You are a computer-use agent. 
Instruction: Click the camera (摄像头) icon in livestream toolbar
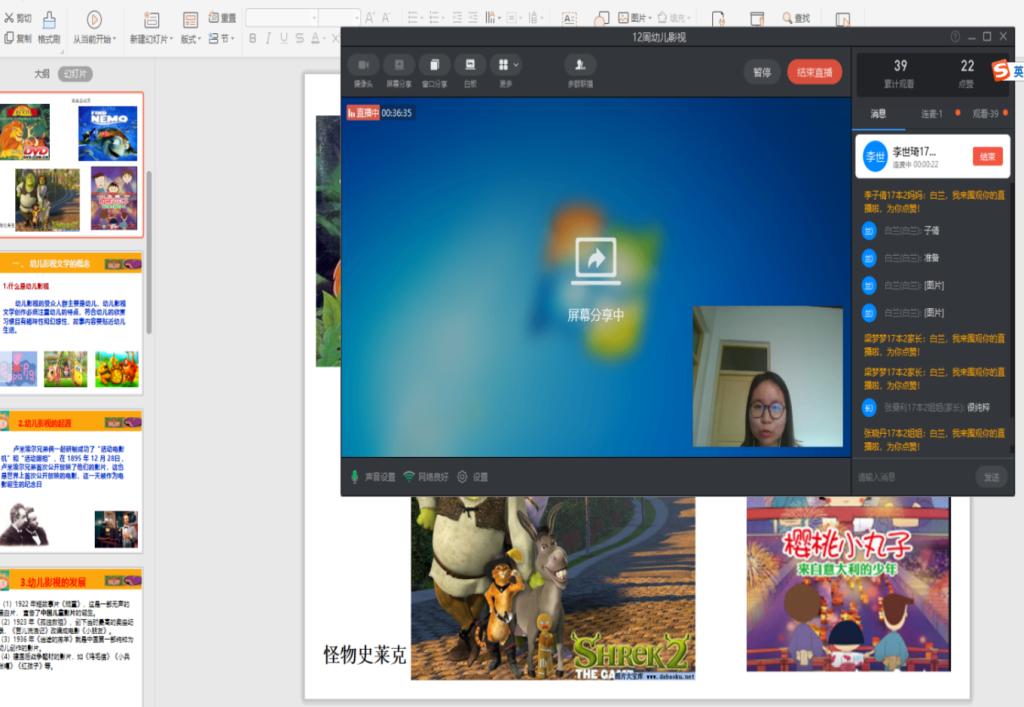363,66
